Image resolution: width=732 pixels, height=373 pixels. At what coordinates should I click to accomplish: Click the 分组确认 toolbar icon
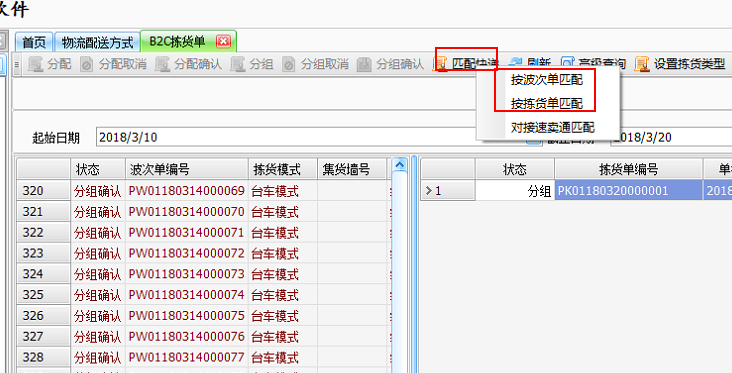click(364, 64)
